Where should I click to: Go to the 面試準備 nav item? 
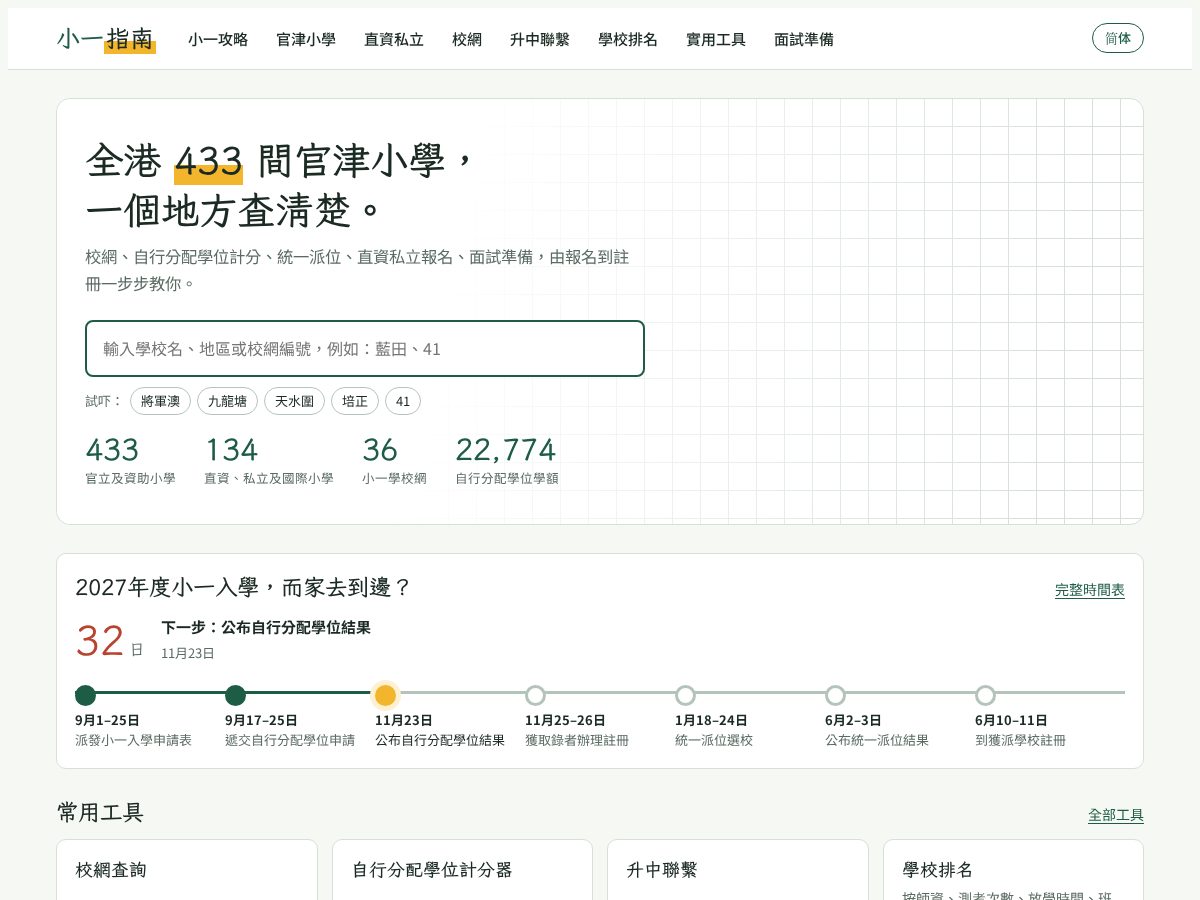coord(804,40)
